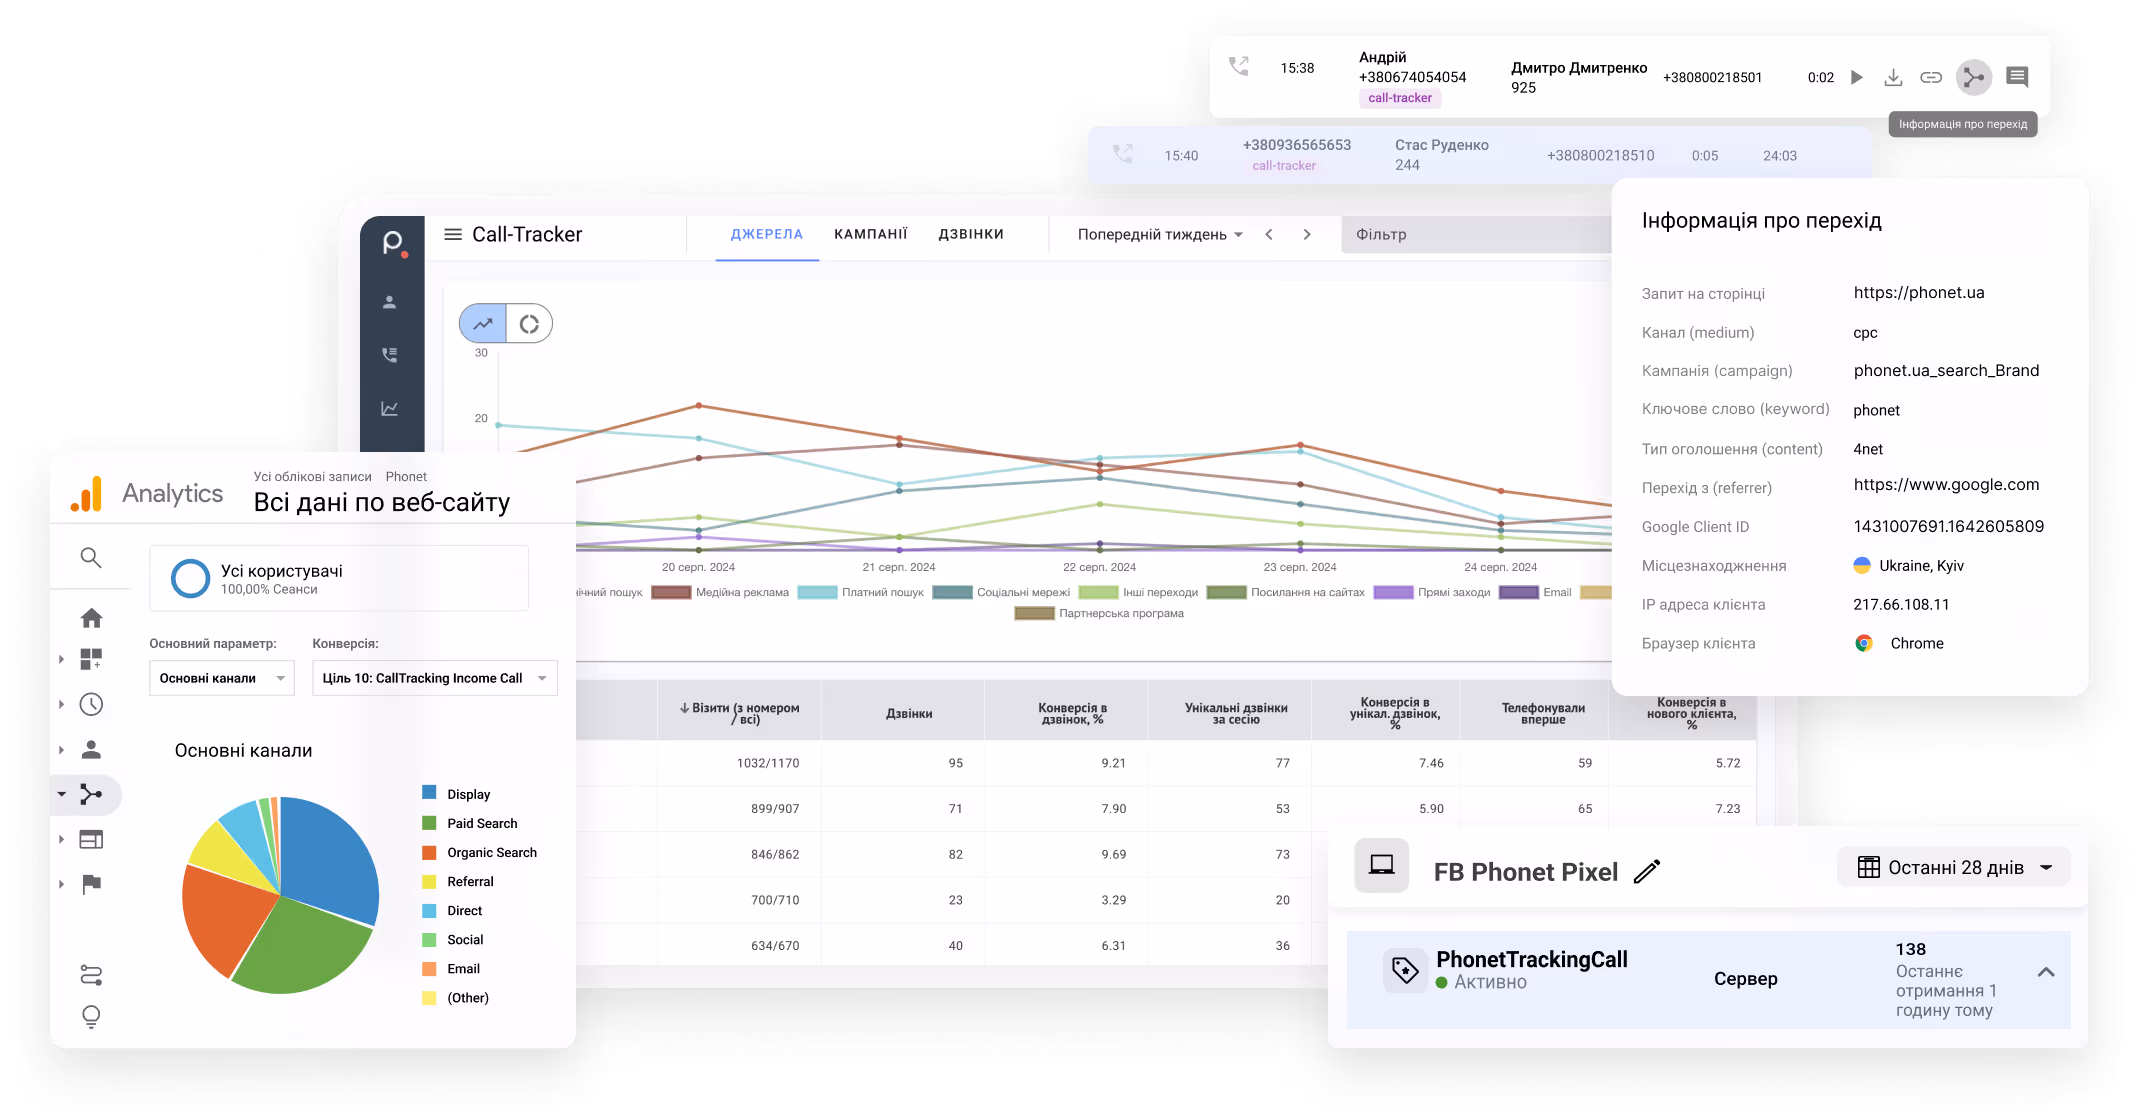The image size is (2139, 1119).
Task: Toggle Посилання на сайтах chart legend
Action: (x=1286, y=592)
